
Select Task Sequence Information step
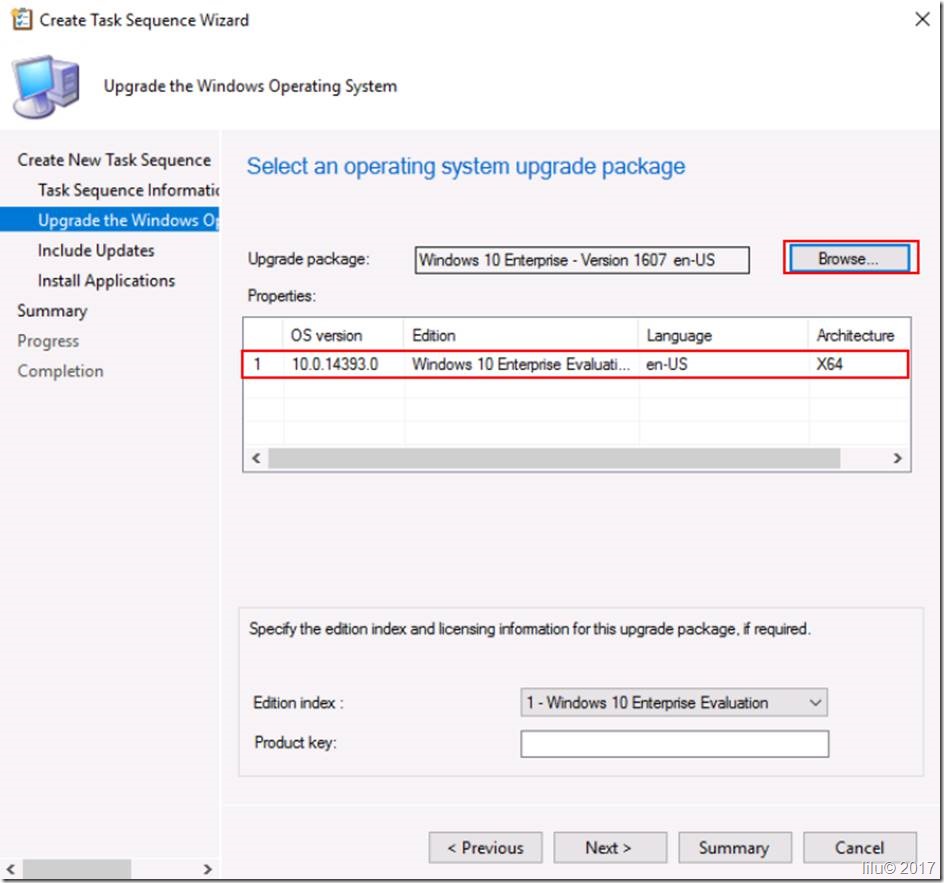click(x=128, y=190)
